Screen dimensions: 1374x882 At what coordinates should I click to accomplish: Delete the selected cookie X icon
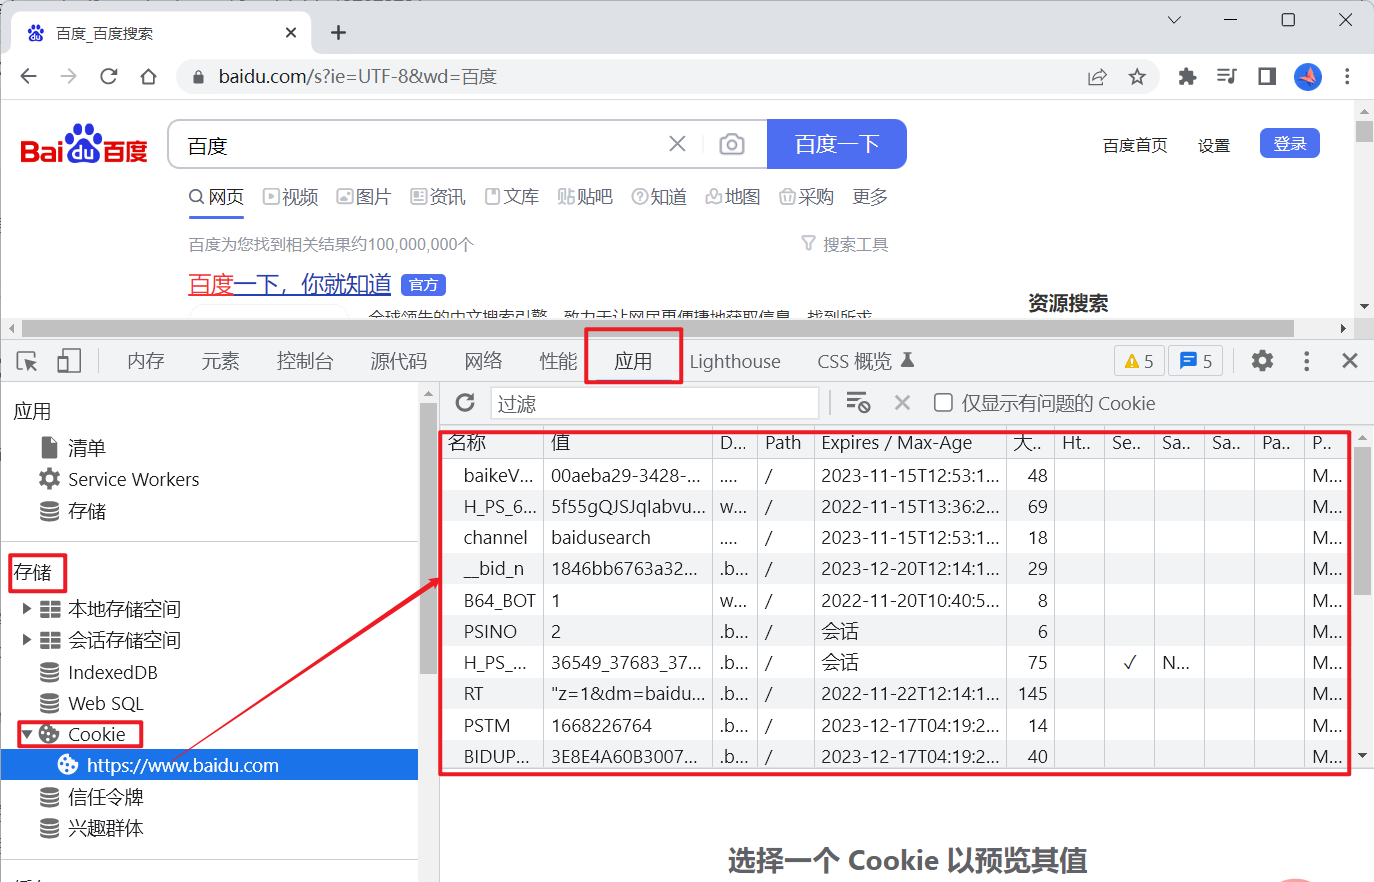pos(902,403)
